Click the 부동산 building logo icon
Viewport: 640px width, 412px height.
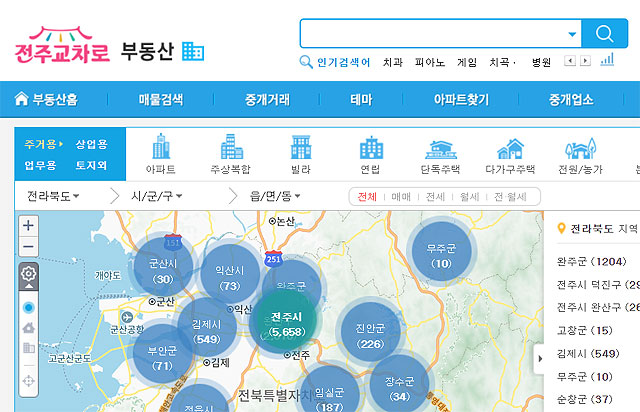(193, 51)
